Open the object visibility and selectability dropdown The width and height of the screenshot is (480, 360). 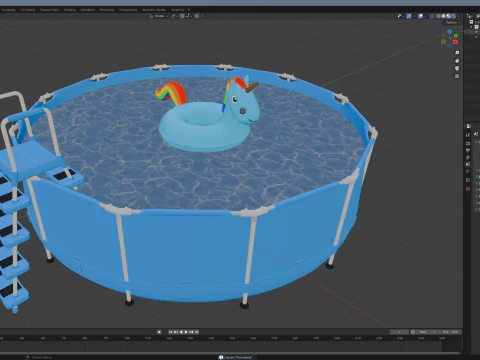pos(400,16)
